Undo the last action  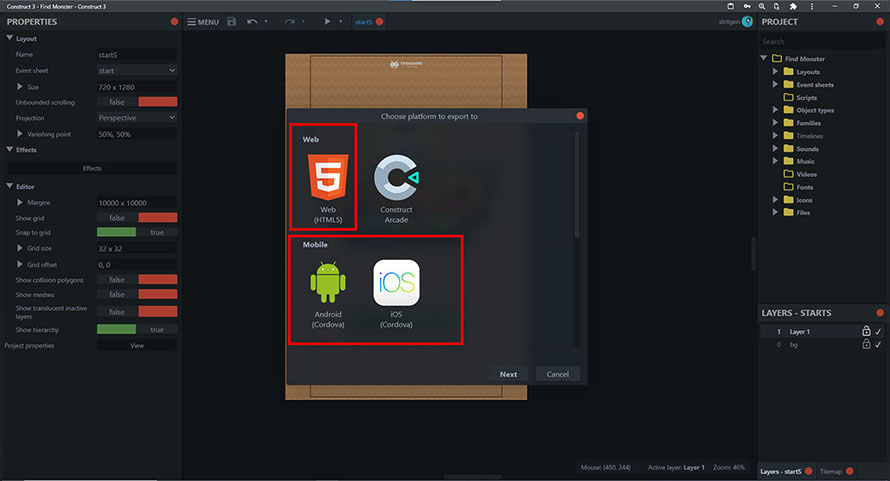click(x=252, y=22)
